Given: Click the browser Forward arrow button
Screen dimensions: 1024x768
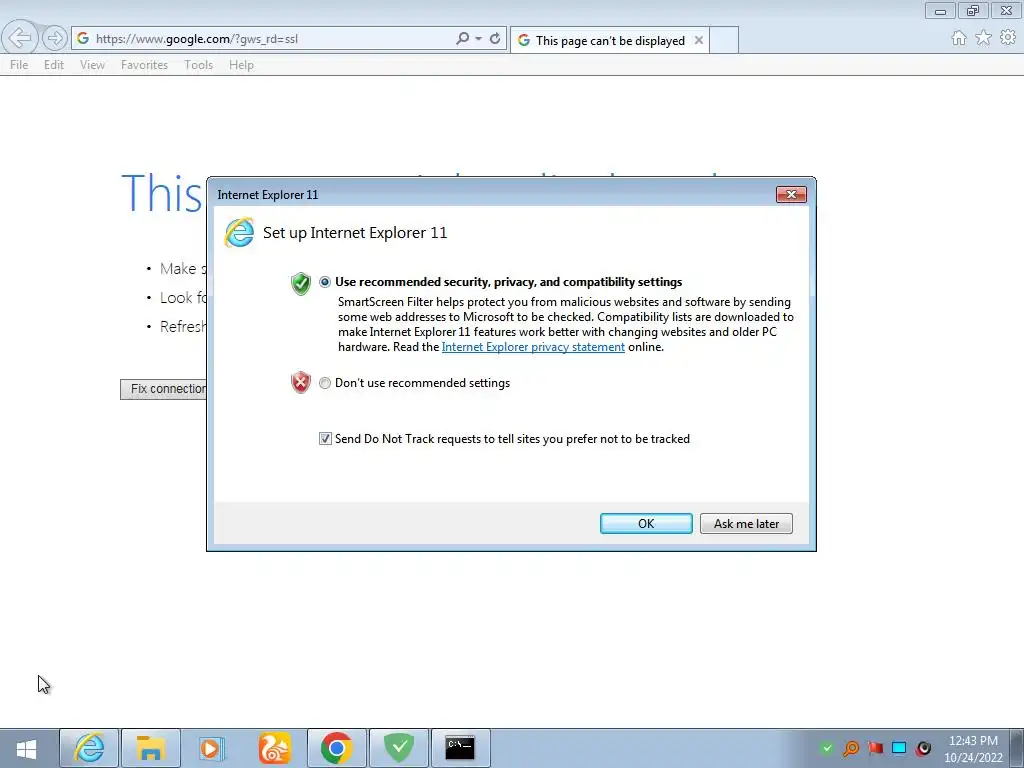Looking at the screenshot, I should [x=55, y=38].
